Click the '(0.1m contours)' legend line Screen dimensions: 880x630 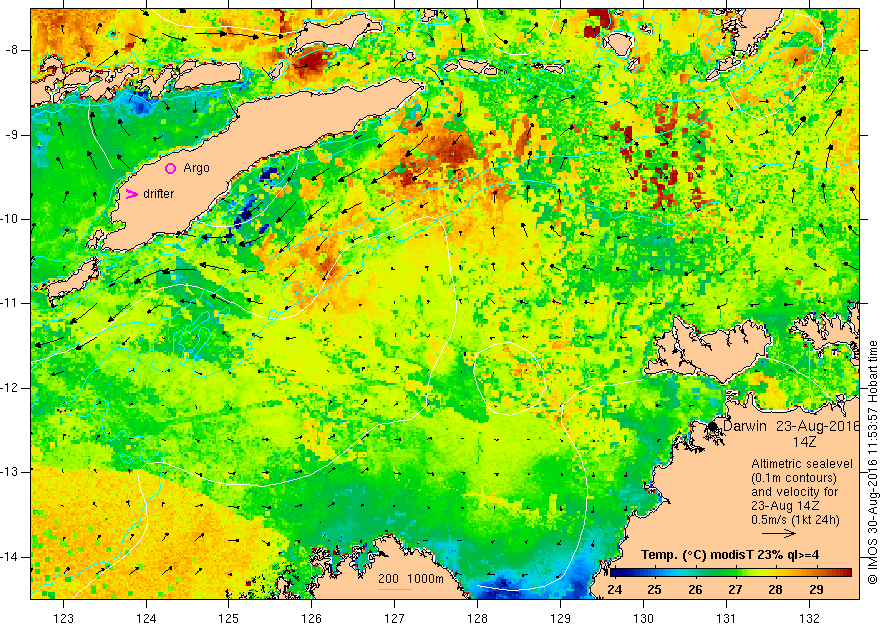click(x=794, y=478)
